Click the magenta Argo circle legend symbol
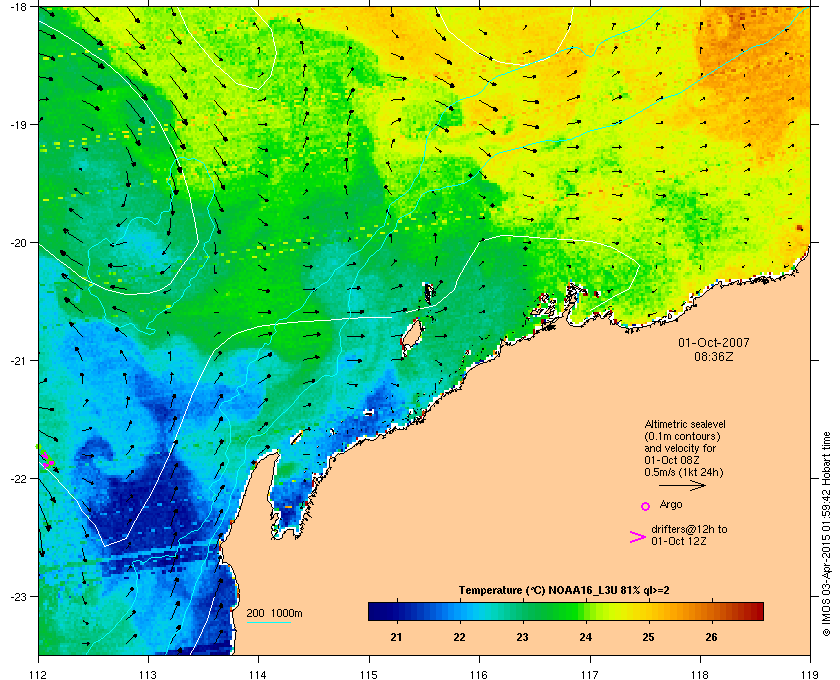Viewport: 840px width, 680px height. (x=646, y=506)
